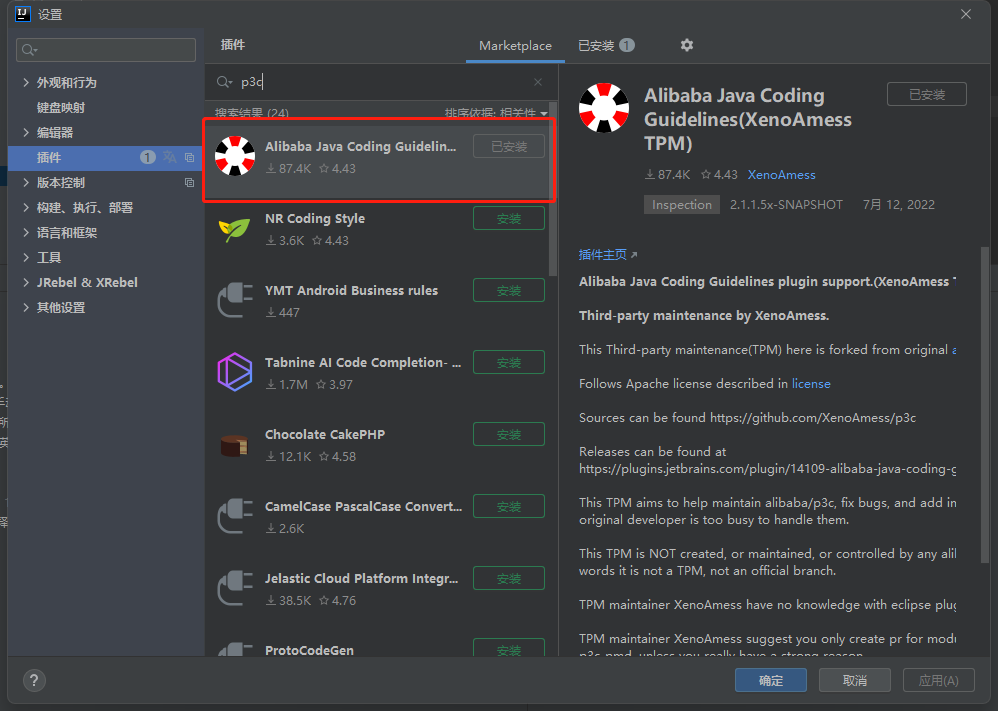Click the Tabnine AI Code Completion icon

[235, 372]
